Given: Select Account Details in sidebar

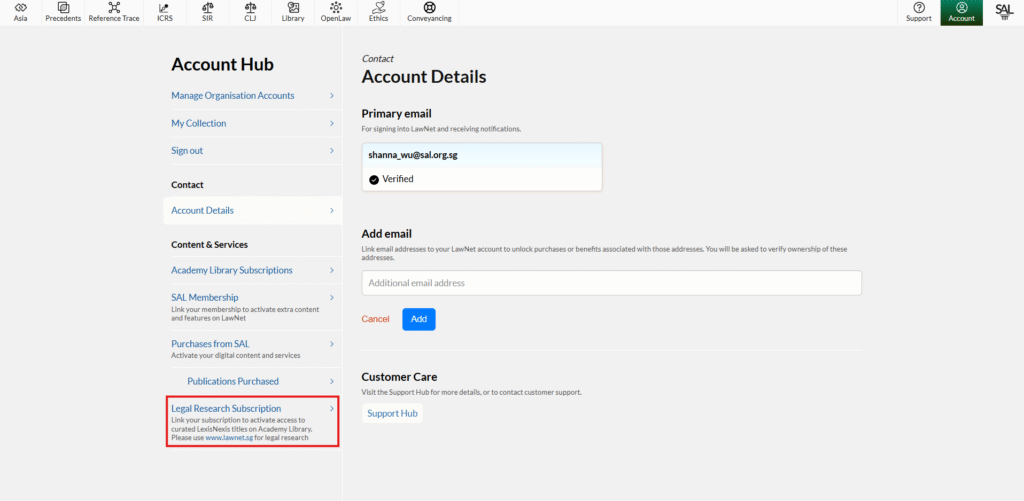Looking at the screenshot, I should [x=253, y=210].
